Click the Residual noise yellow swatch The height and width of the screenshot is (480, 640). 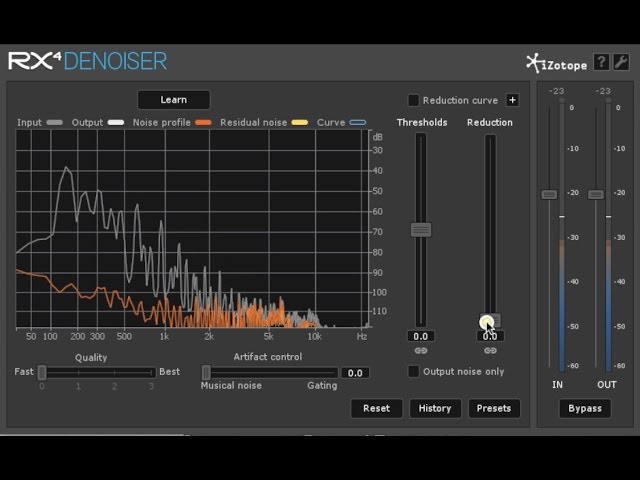(x=300, y=122)
